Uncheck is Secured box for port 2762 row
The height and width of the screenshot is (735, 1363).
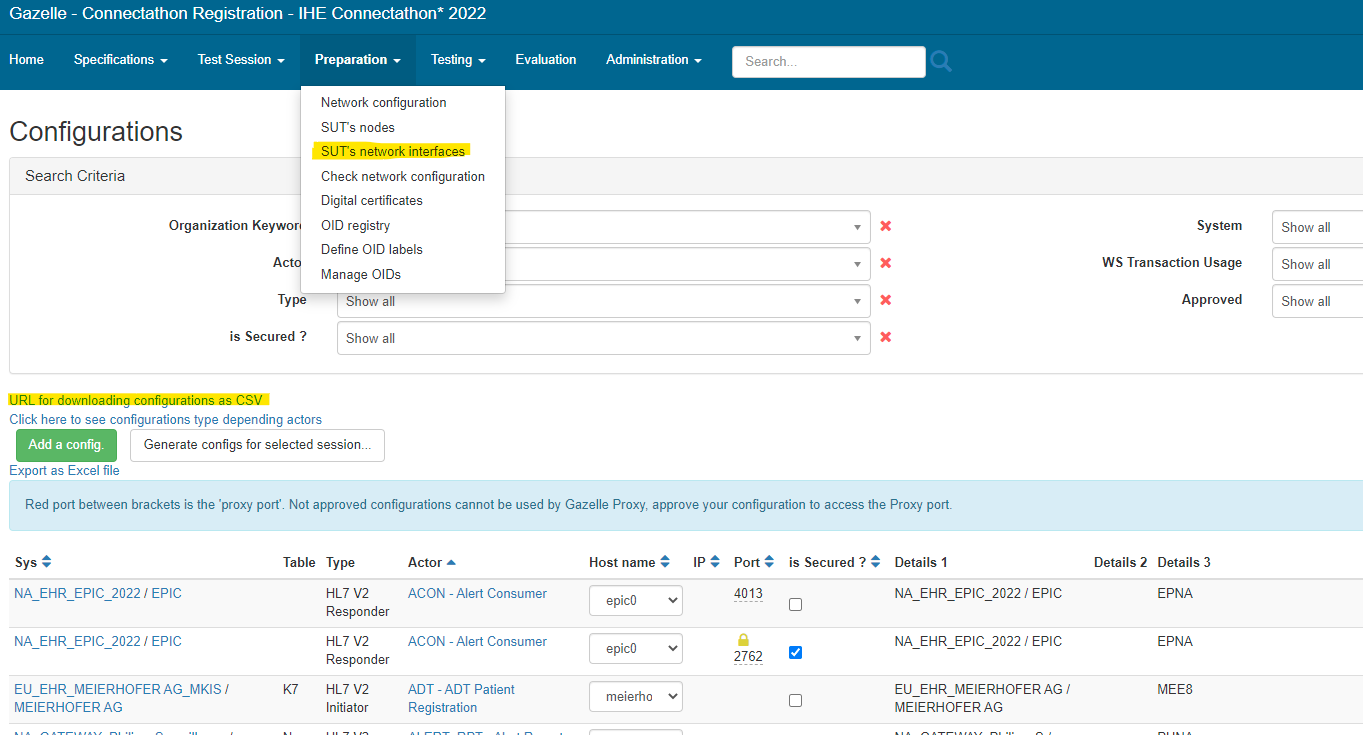[x=795, y=652]
